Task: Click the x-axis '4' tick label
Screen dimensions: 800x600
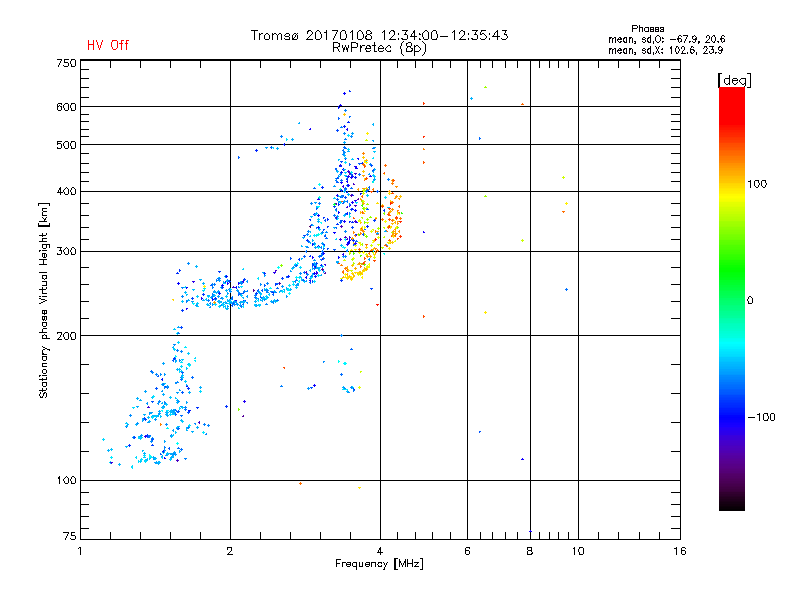Action: tap(380, 551)
